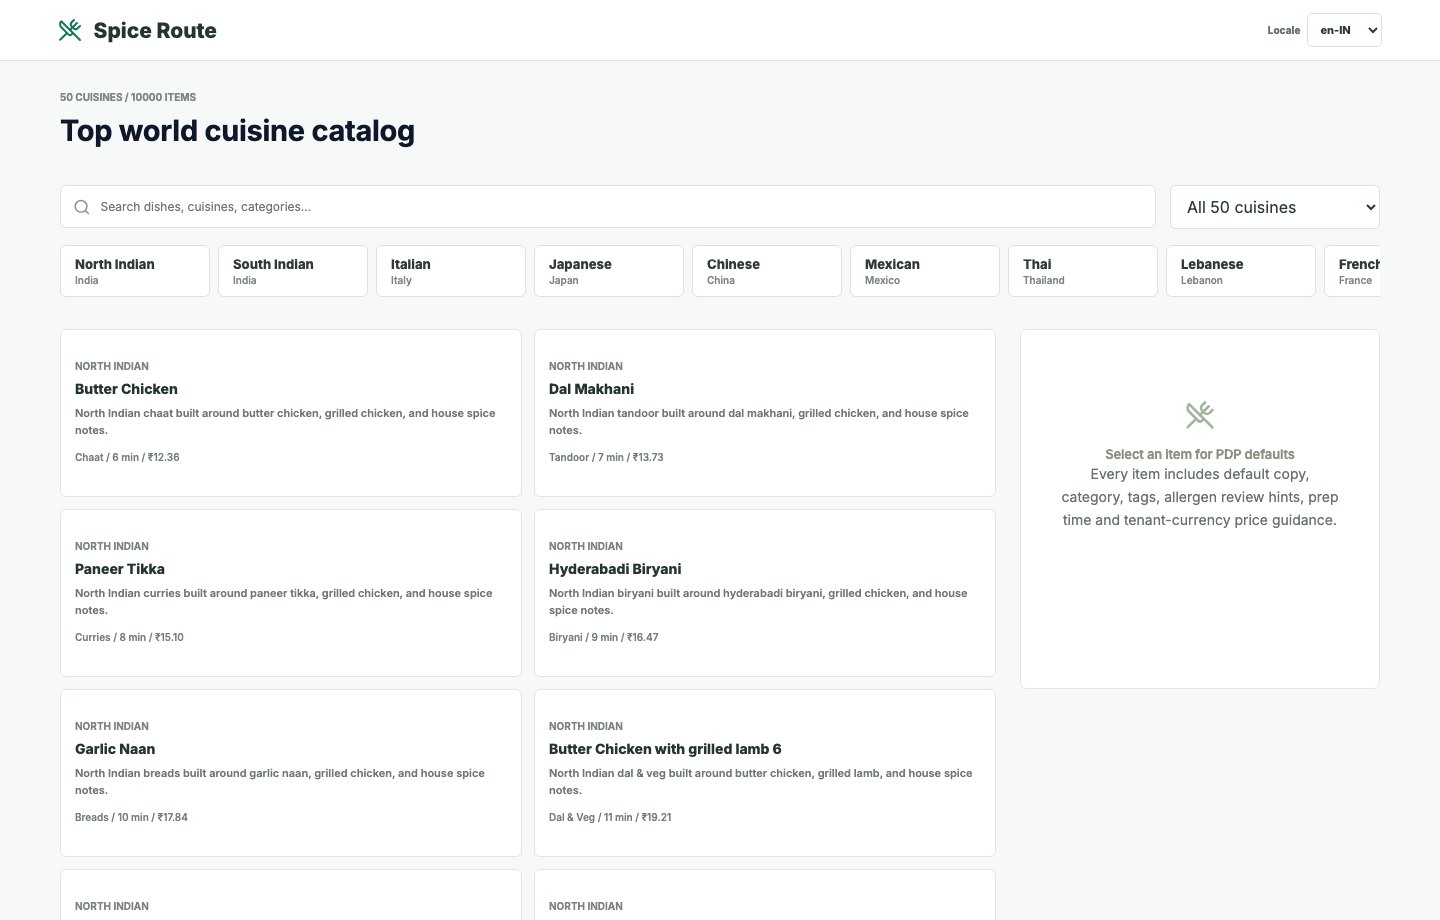Click 'Select an item for PDP defaults' text
The height and width of the screenshot is (920, 1440).
(1200, 454)
